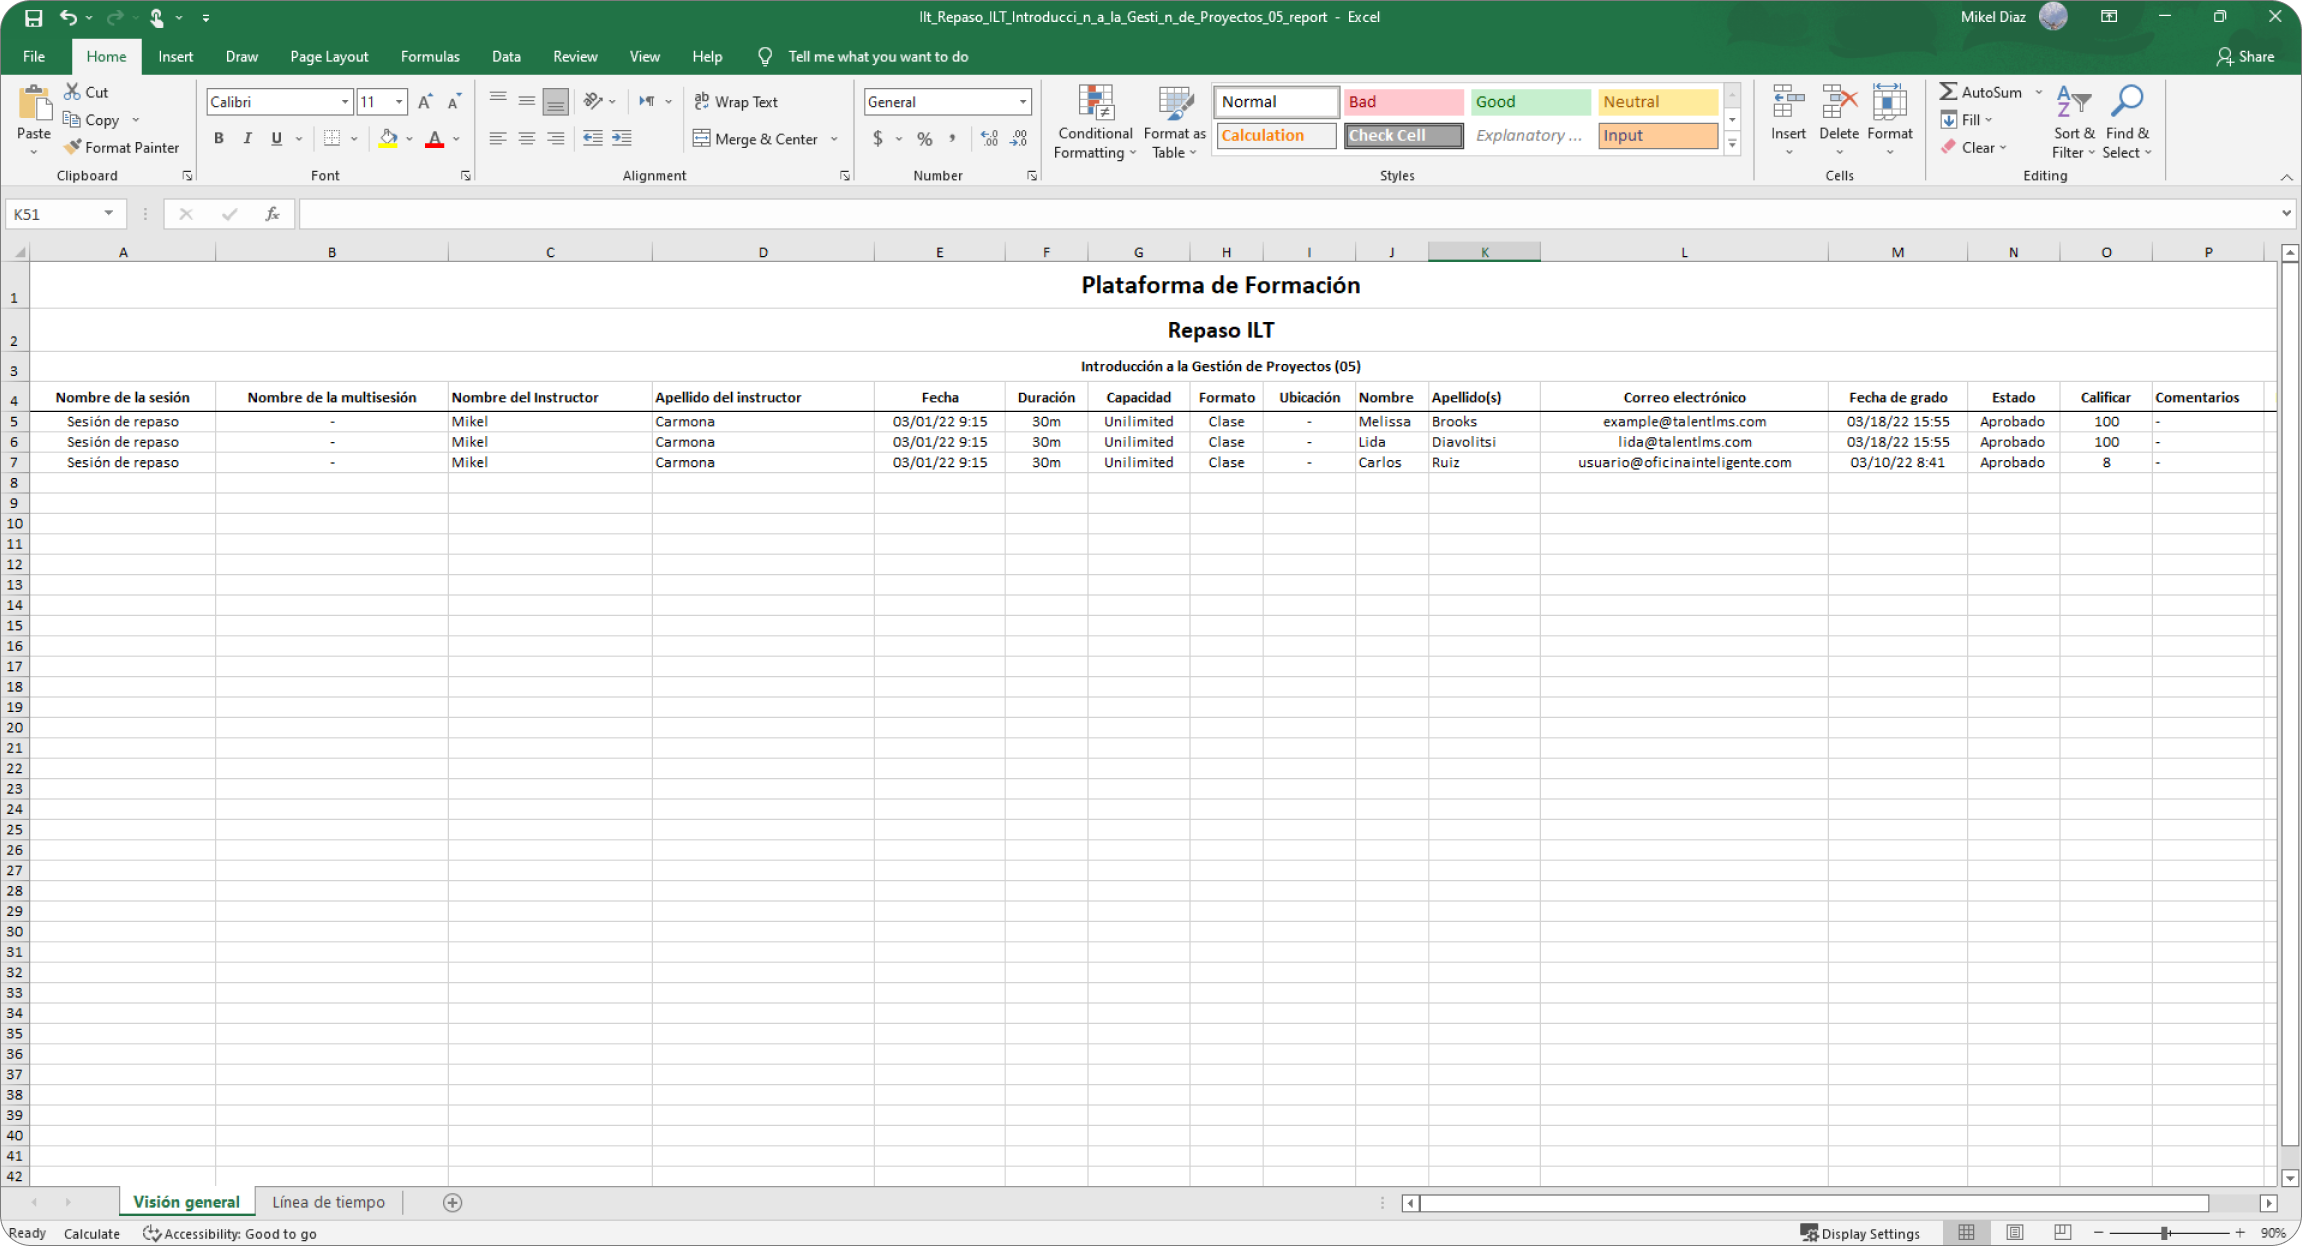
Task: Toggle Bottom Align vertical alignment
Action: pyautogui.click(x=556, y=101)
